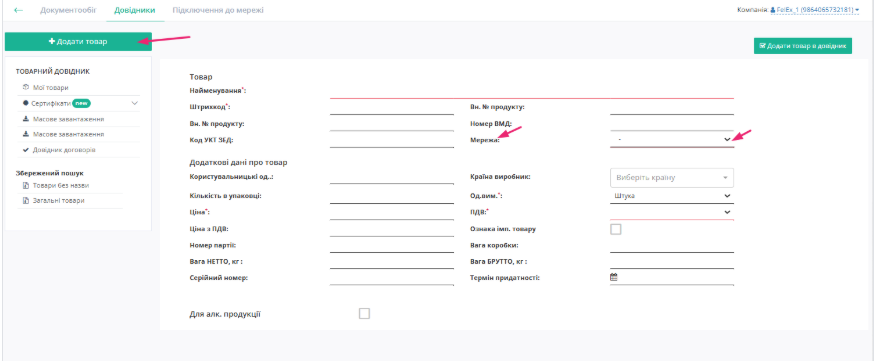Focus the Серійний номер field
This screenshot has width=875, height=361.
click(x=392, y=278)
